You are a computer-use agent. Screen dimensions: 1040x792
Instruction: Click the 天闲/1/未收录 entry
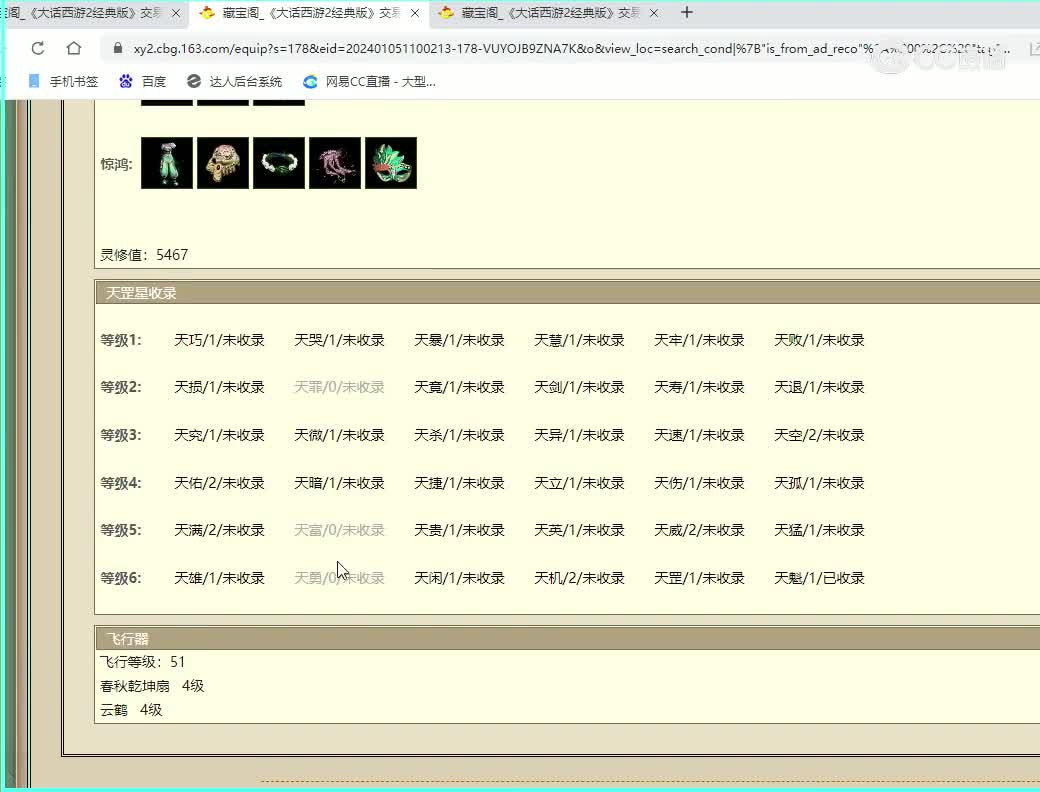459,578
